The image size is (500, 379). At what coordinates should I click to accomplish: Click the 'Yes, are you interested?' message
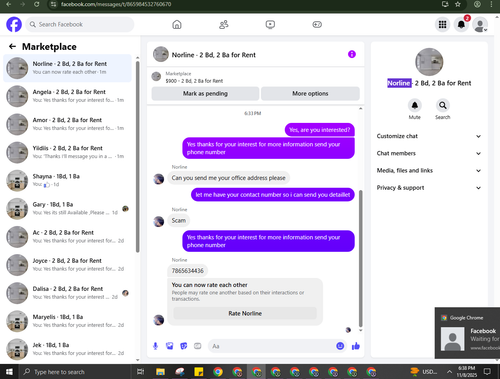click(x=319, y=130)
